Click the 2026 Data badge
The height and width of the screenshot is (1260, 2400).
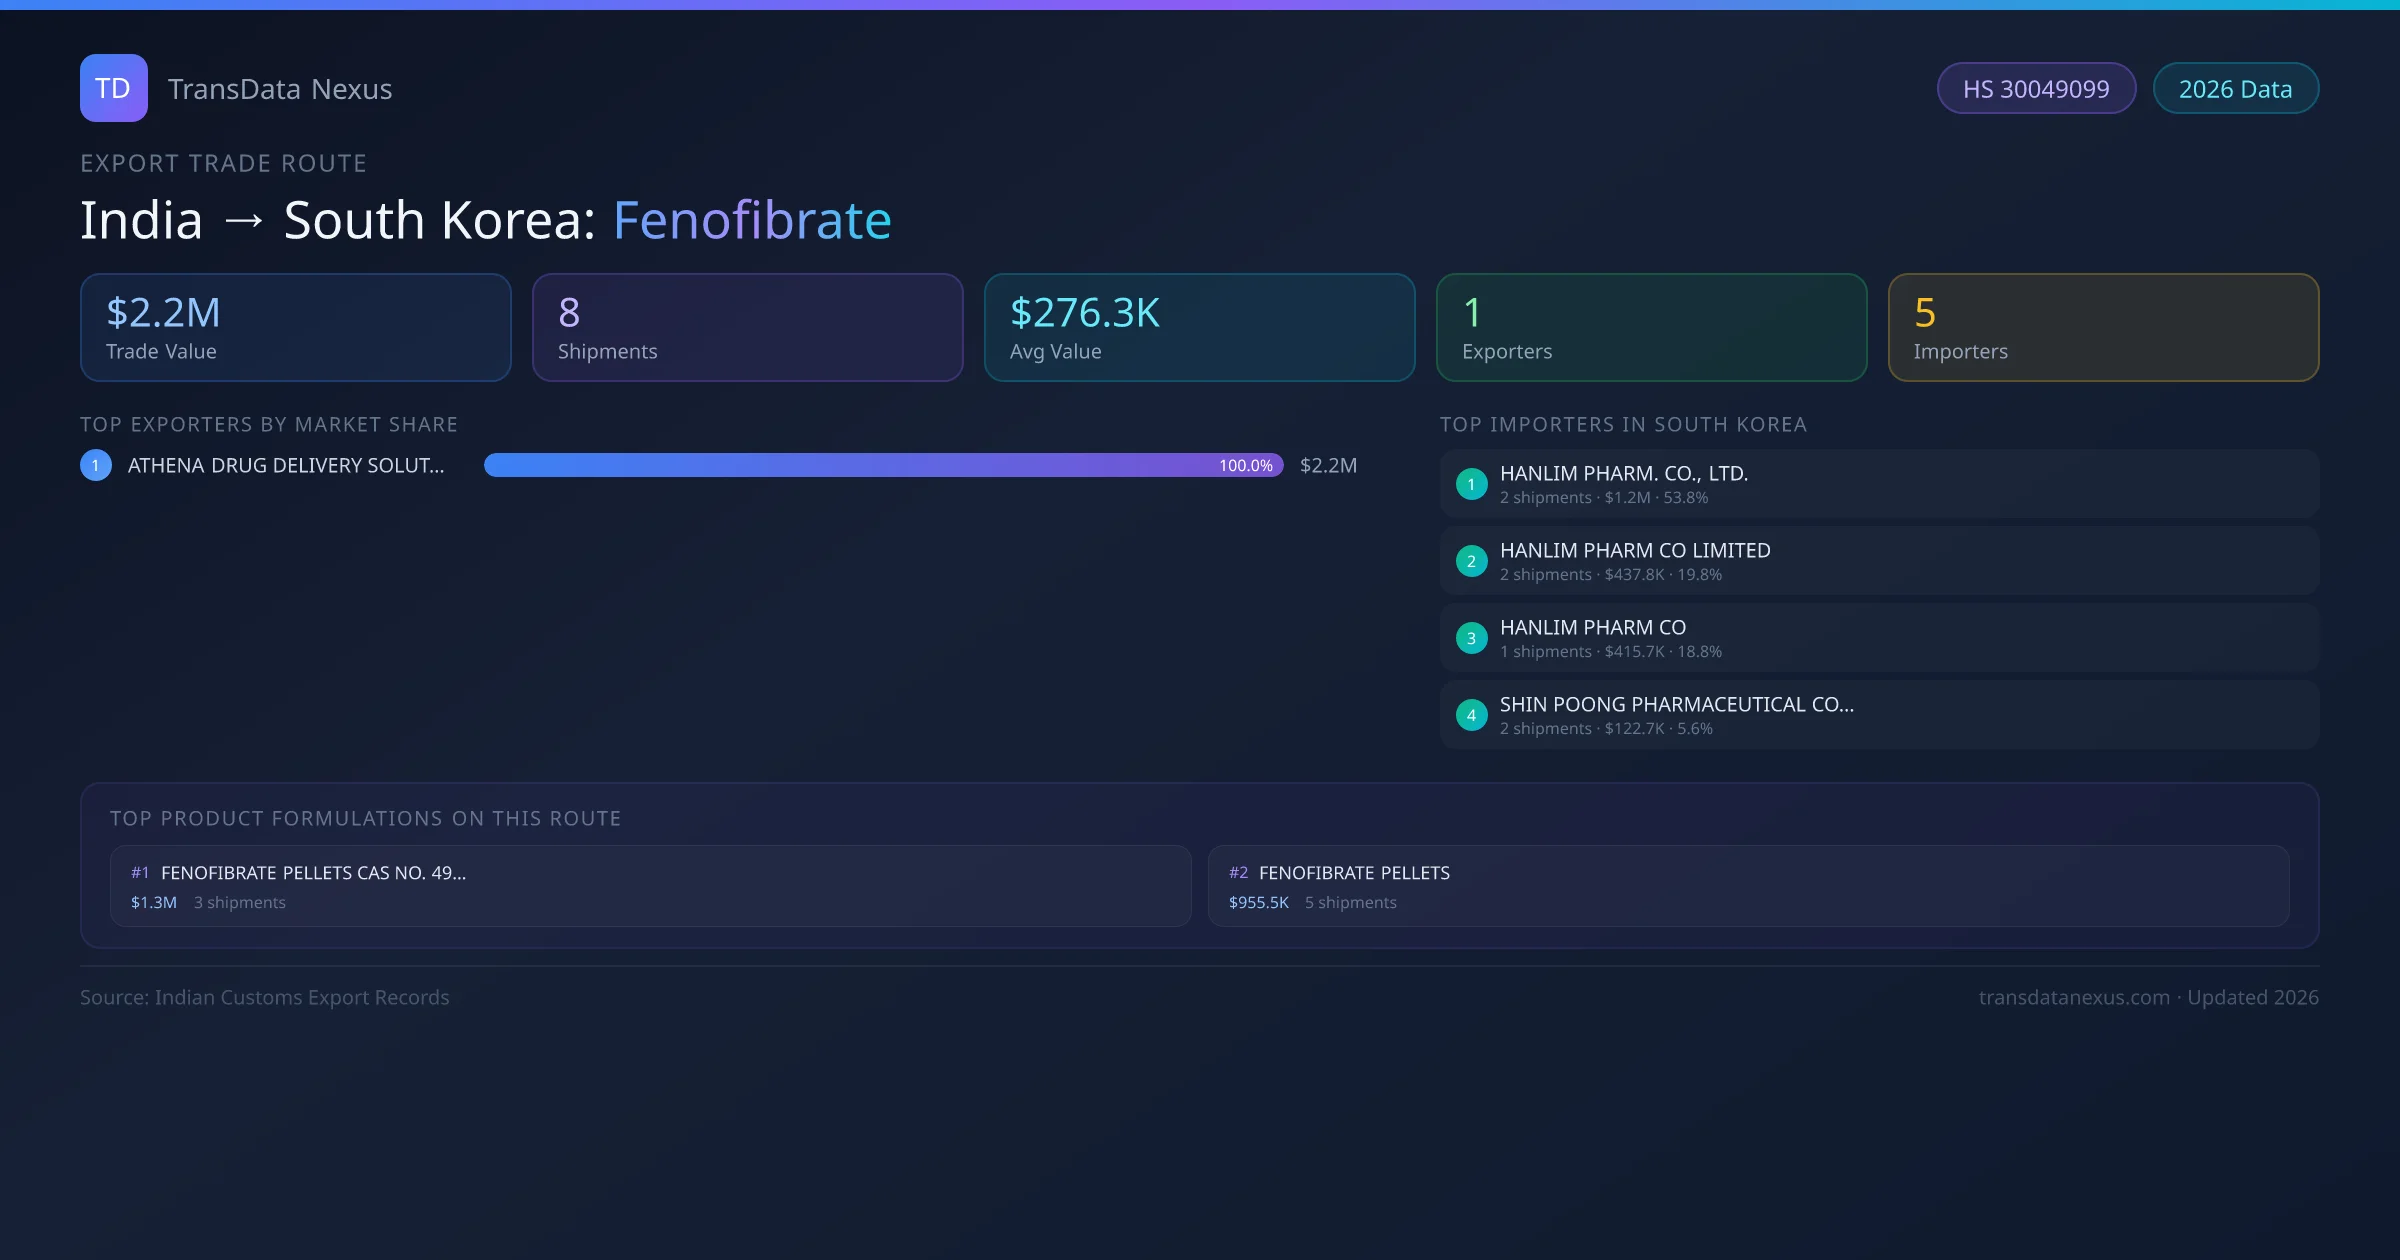(2235, 89)
